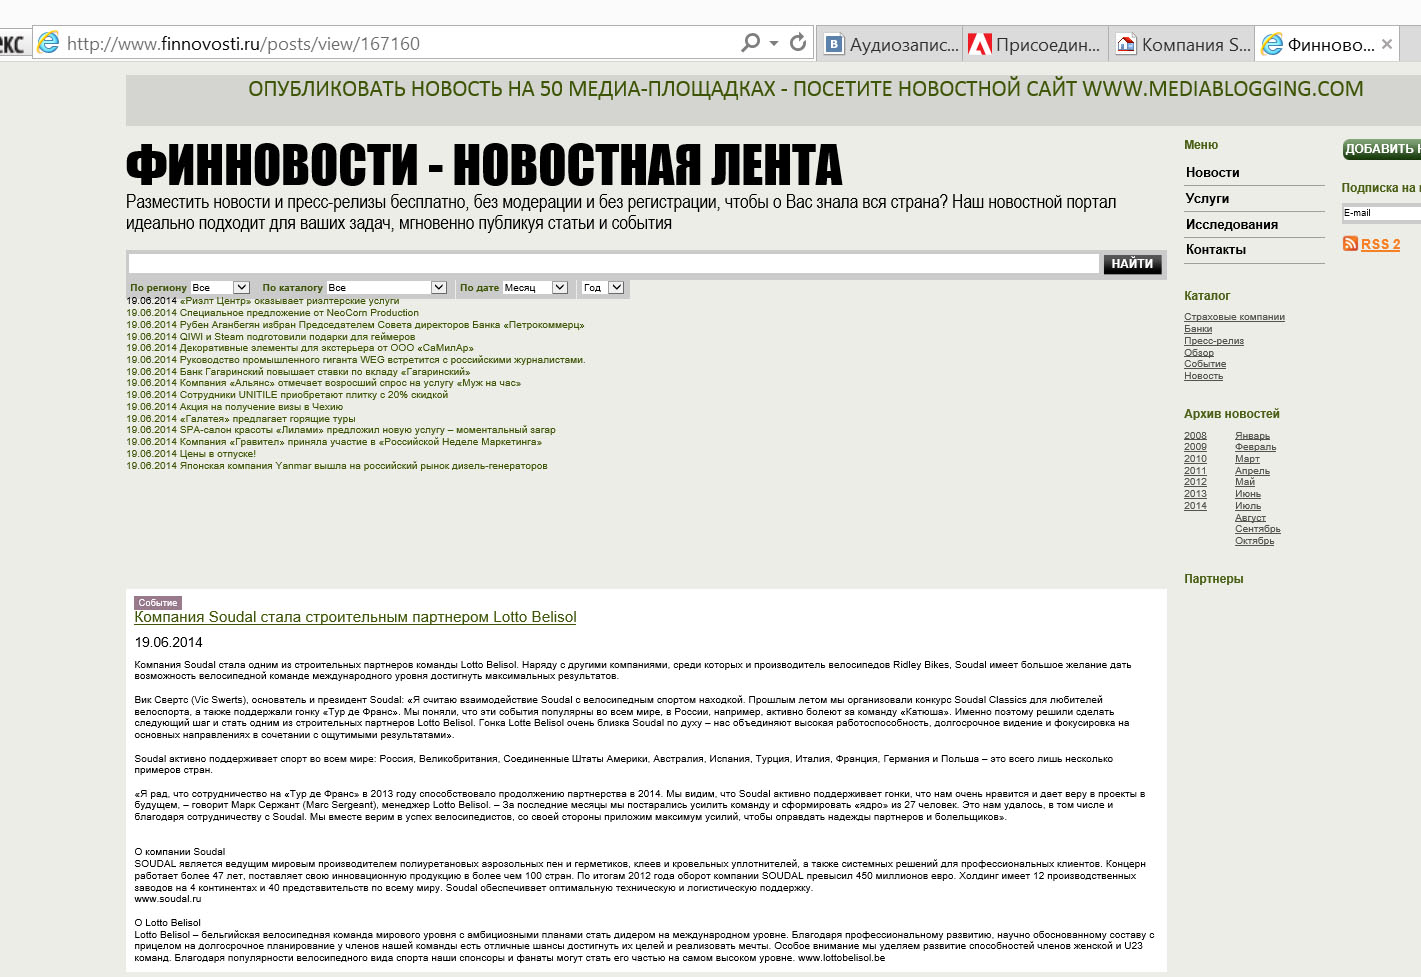Open the RSS 2 link
1421x977 pixels.
coord(1380,244)
